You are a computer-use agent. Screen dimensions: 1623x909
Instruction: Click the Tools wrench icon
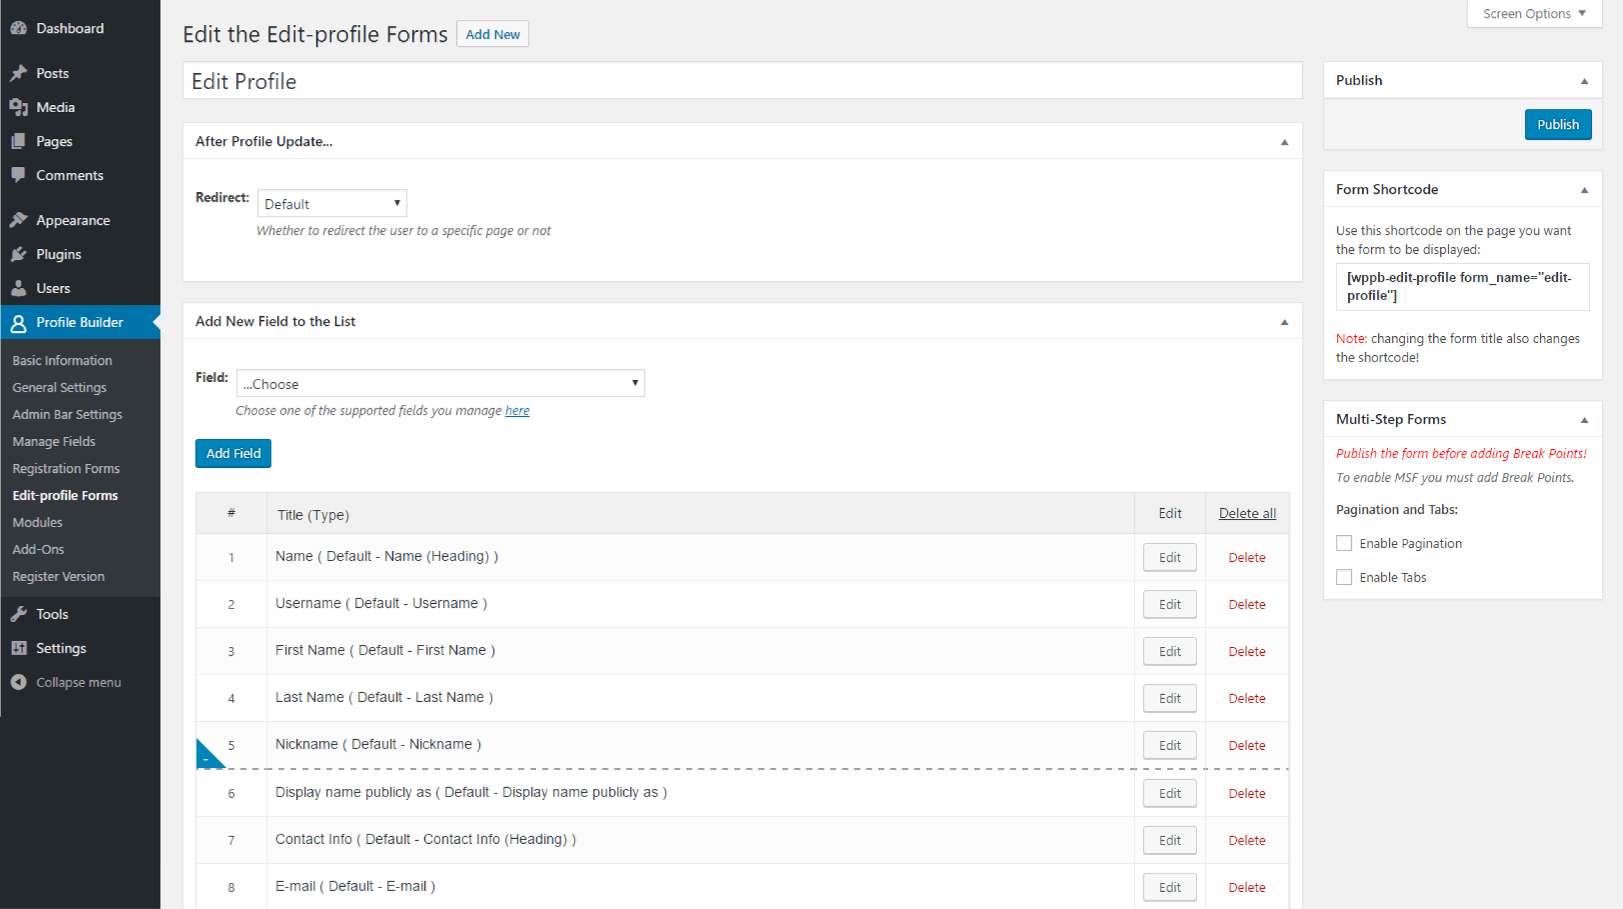19,614
